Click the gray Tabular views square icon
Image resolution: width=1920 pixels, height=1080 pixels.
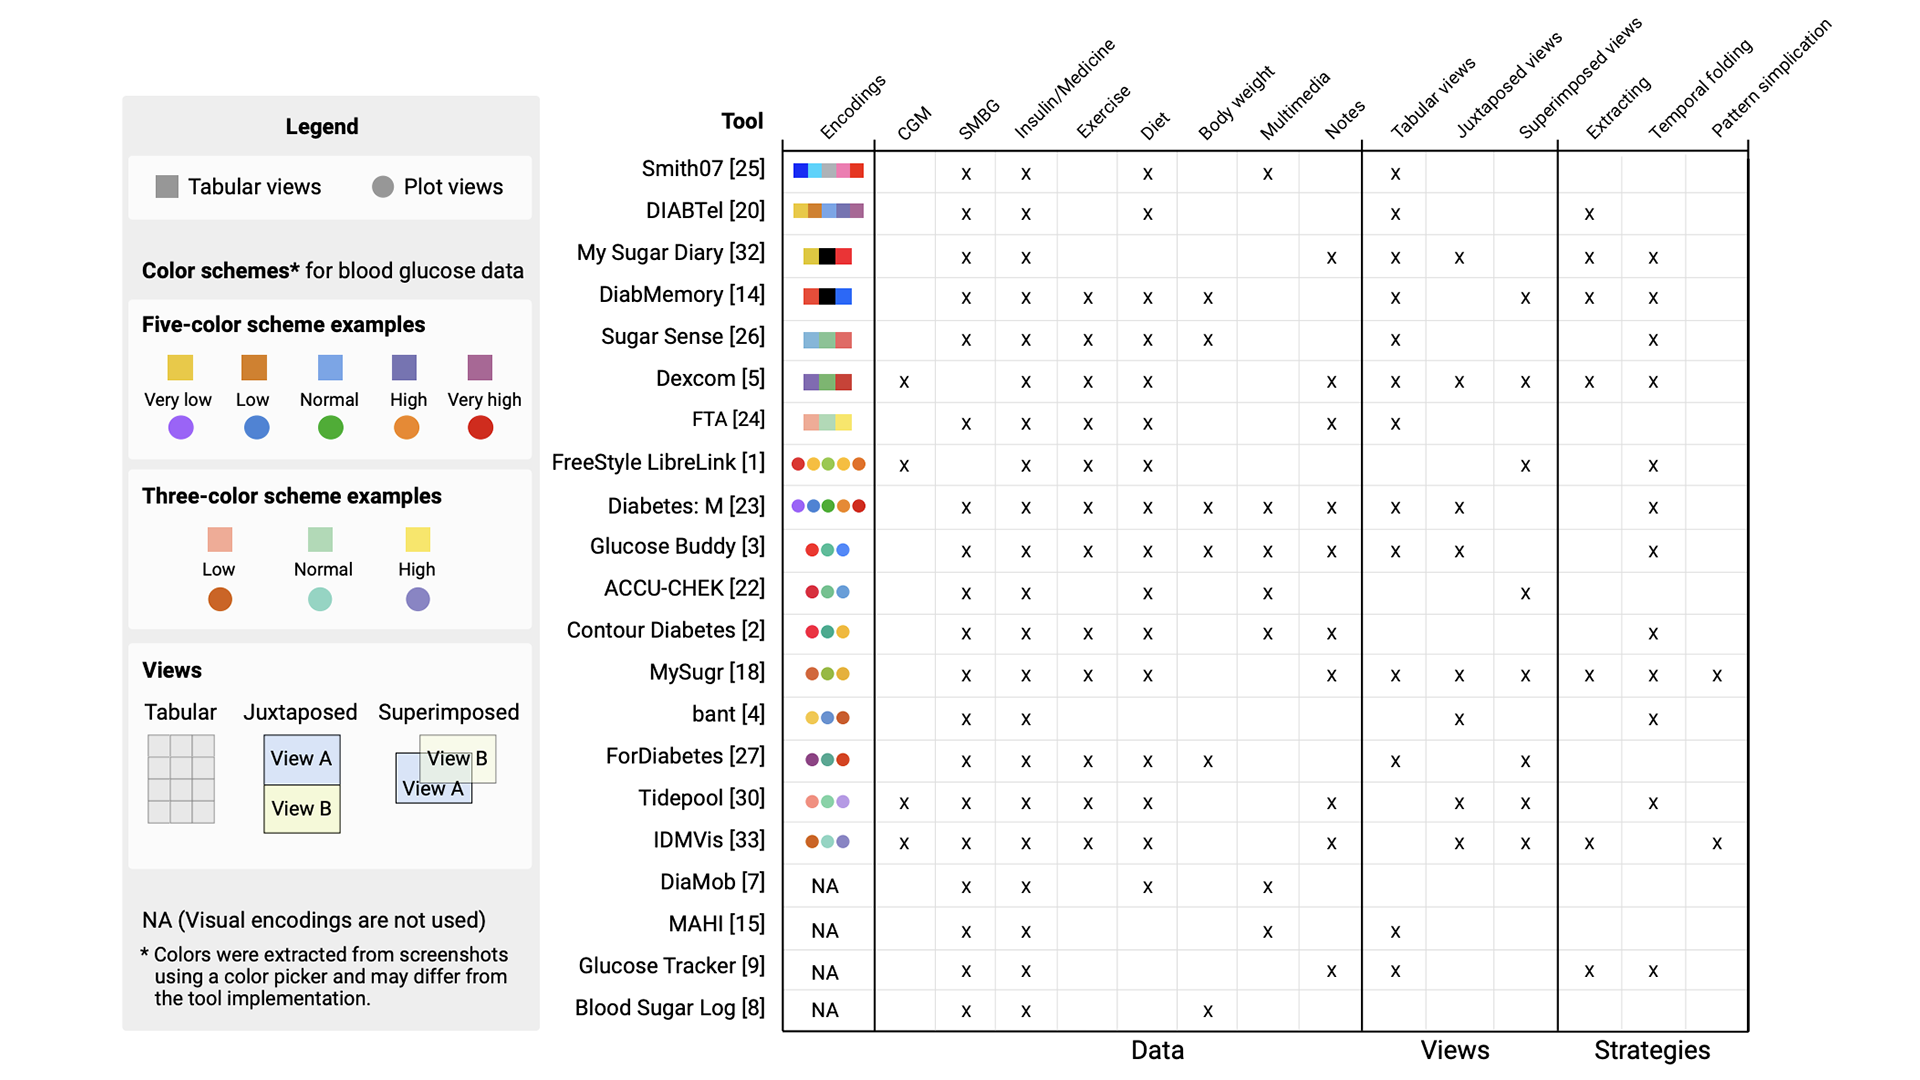tap(167, 187)
